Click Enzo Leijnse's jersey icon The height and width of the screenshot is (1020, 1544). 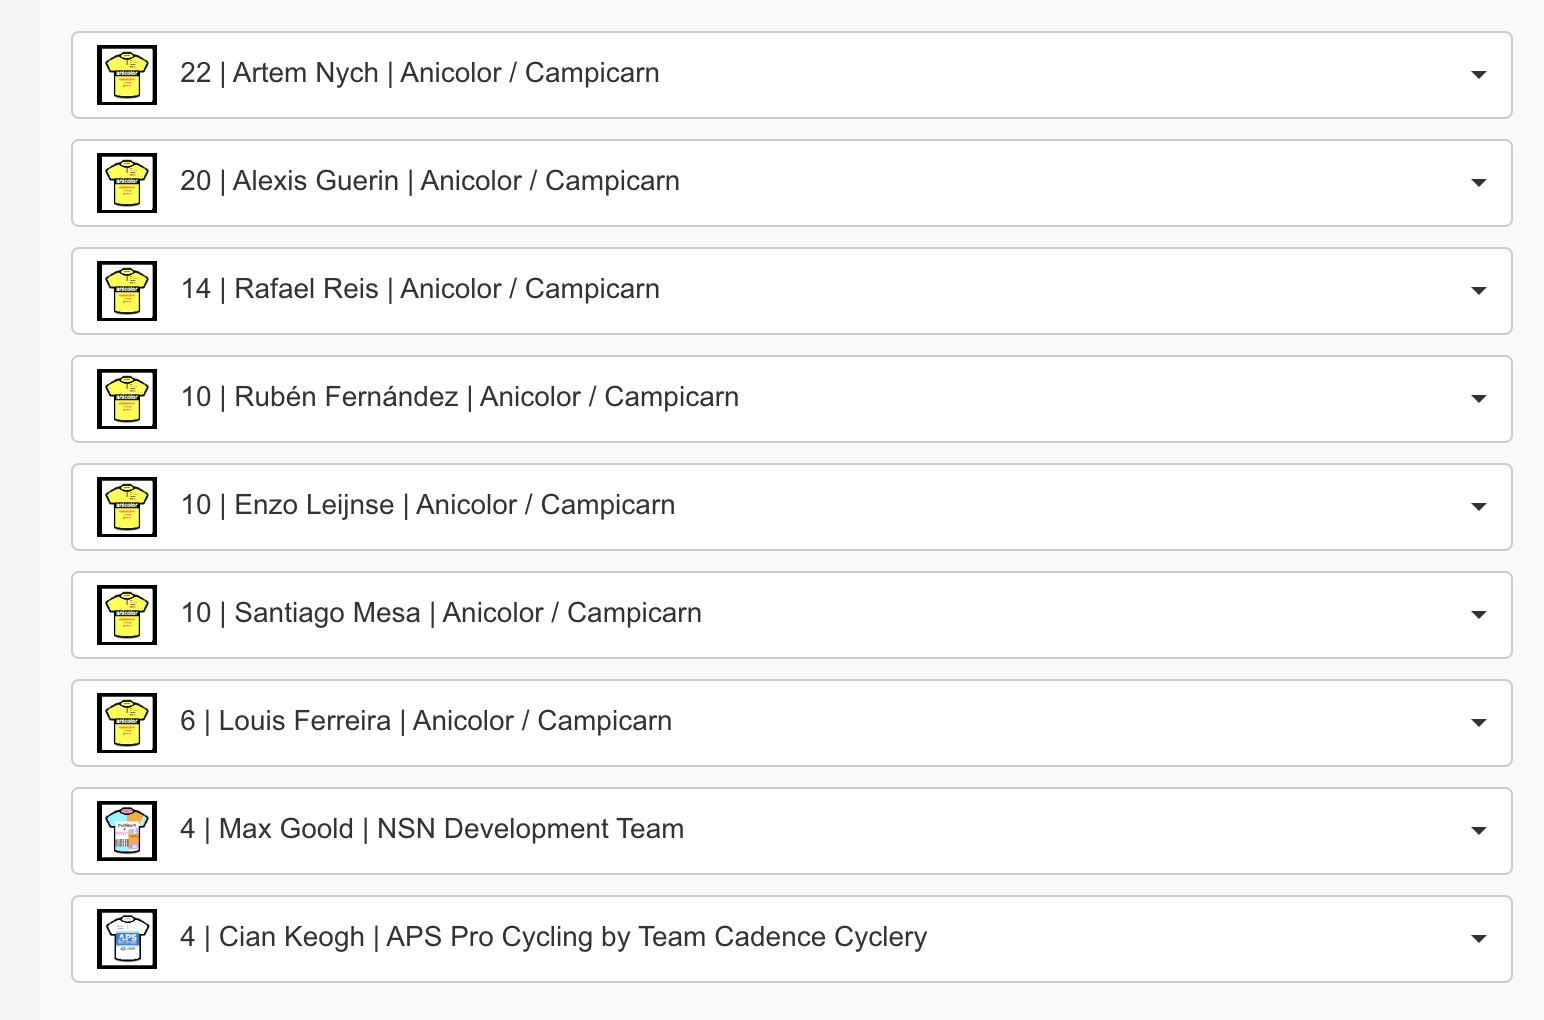(x=127, y=507)
